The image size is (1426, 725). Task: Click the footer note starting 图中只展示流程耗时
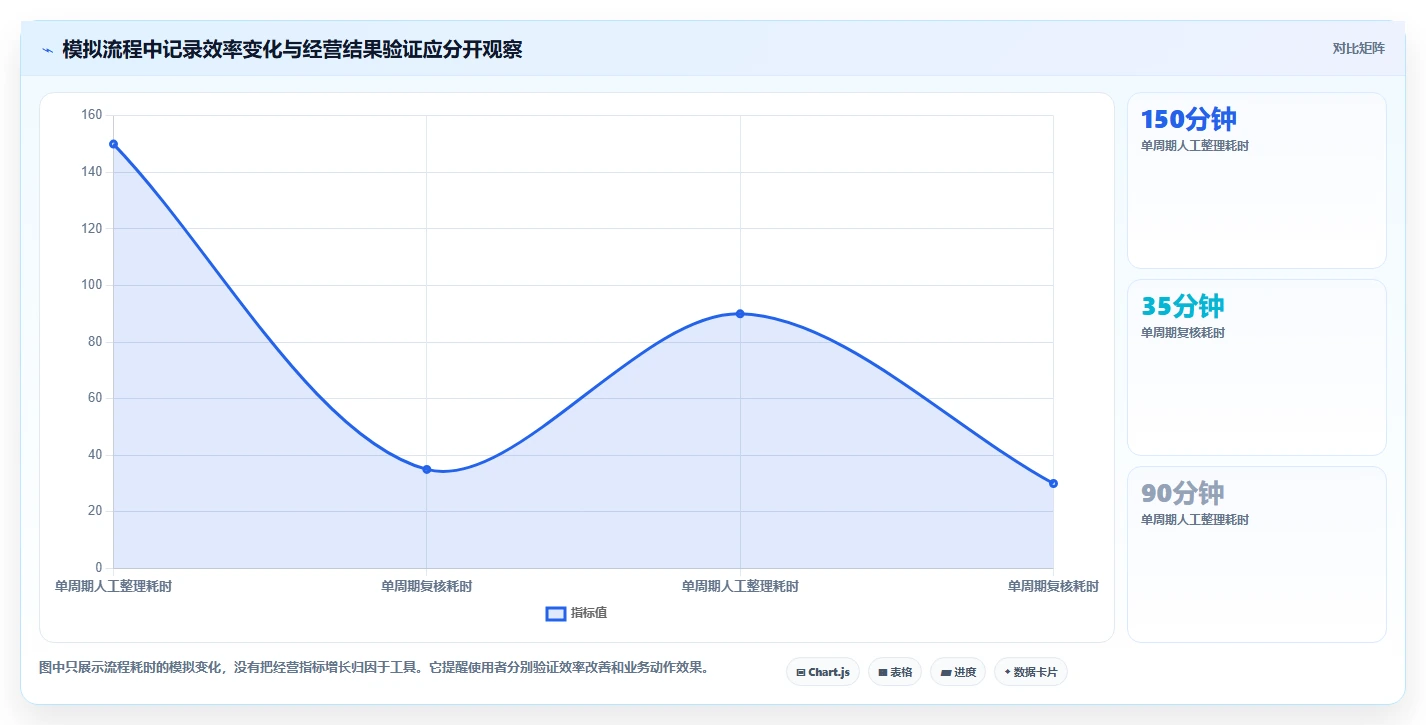click(x=374, y=667)
